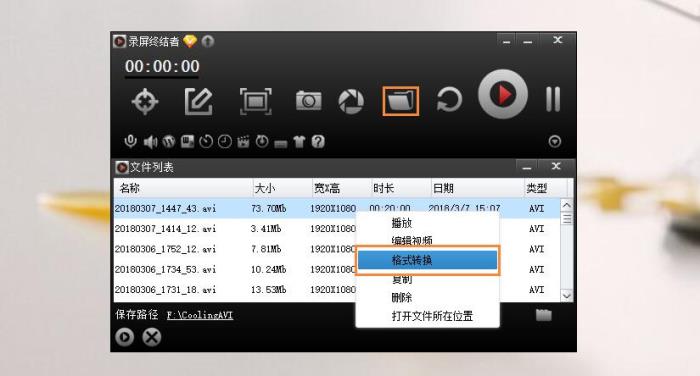
Task: Click the recording timer 00:00:00 display
Action: click(162, 67)
